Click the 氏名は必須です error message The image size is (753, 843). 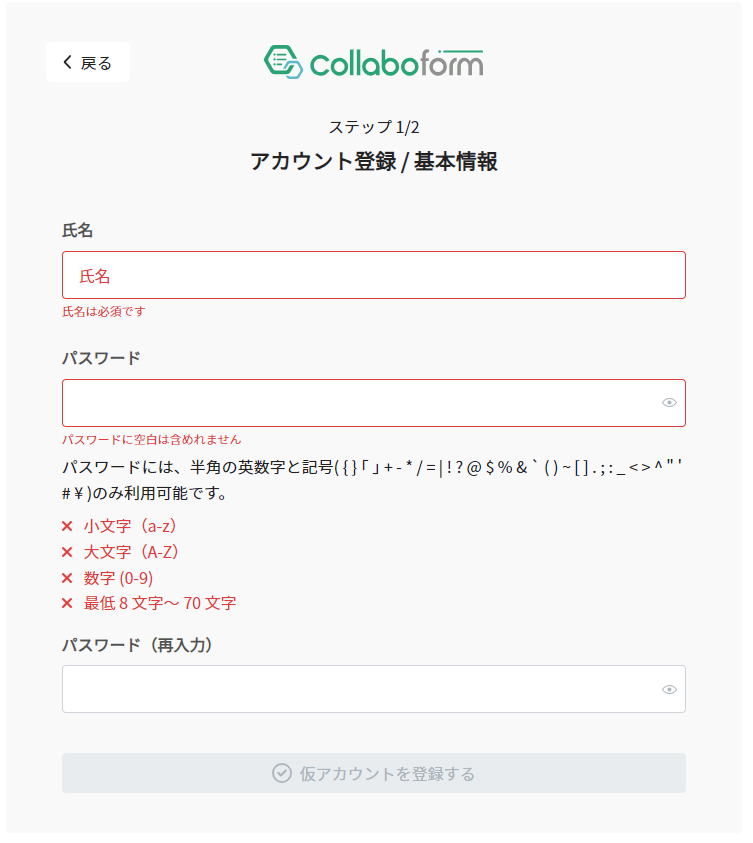(104, 311)
